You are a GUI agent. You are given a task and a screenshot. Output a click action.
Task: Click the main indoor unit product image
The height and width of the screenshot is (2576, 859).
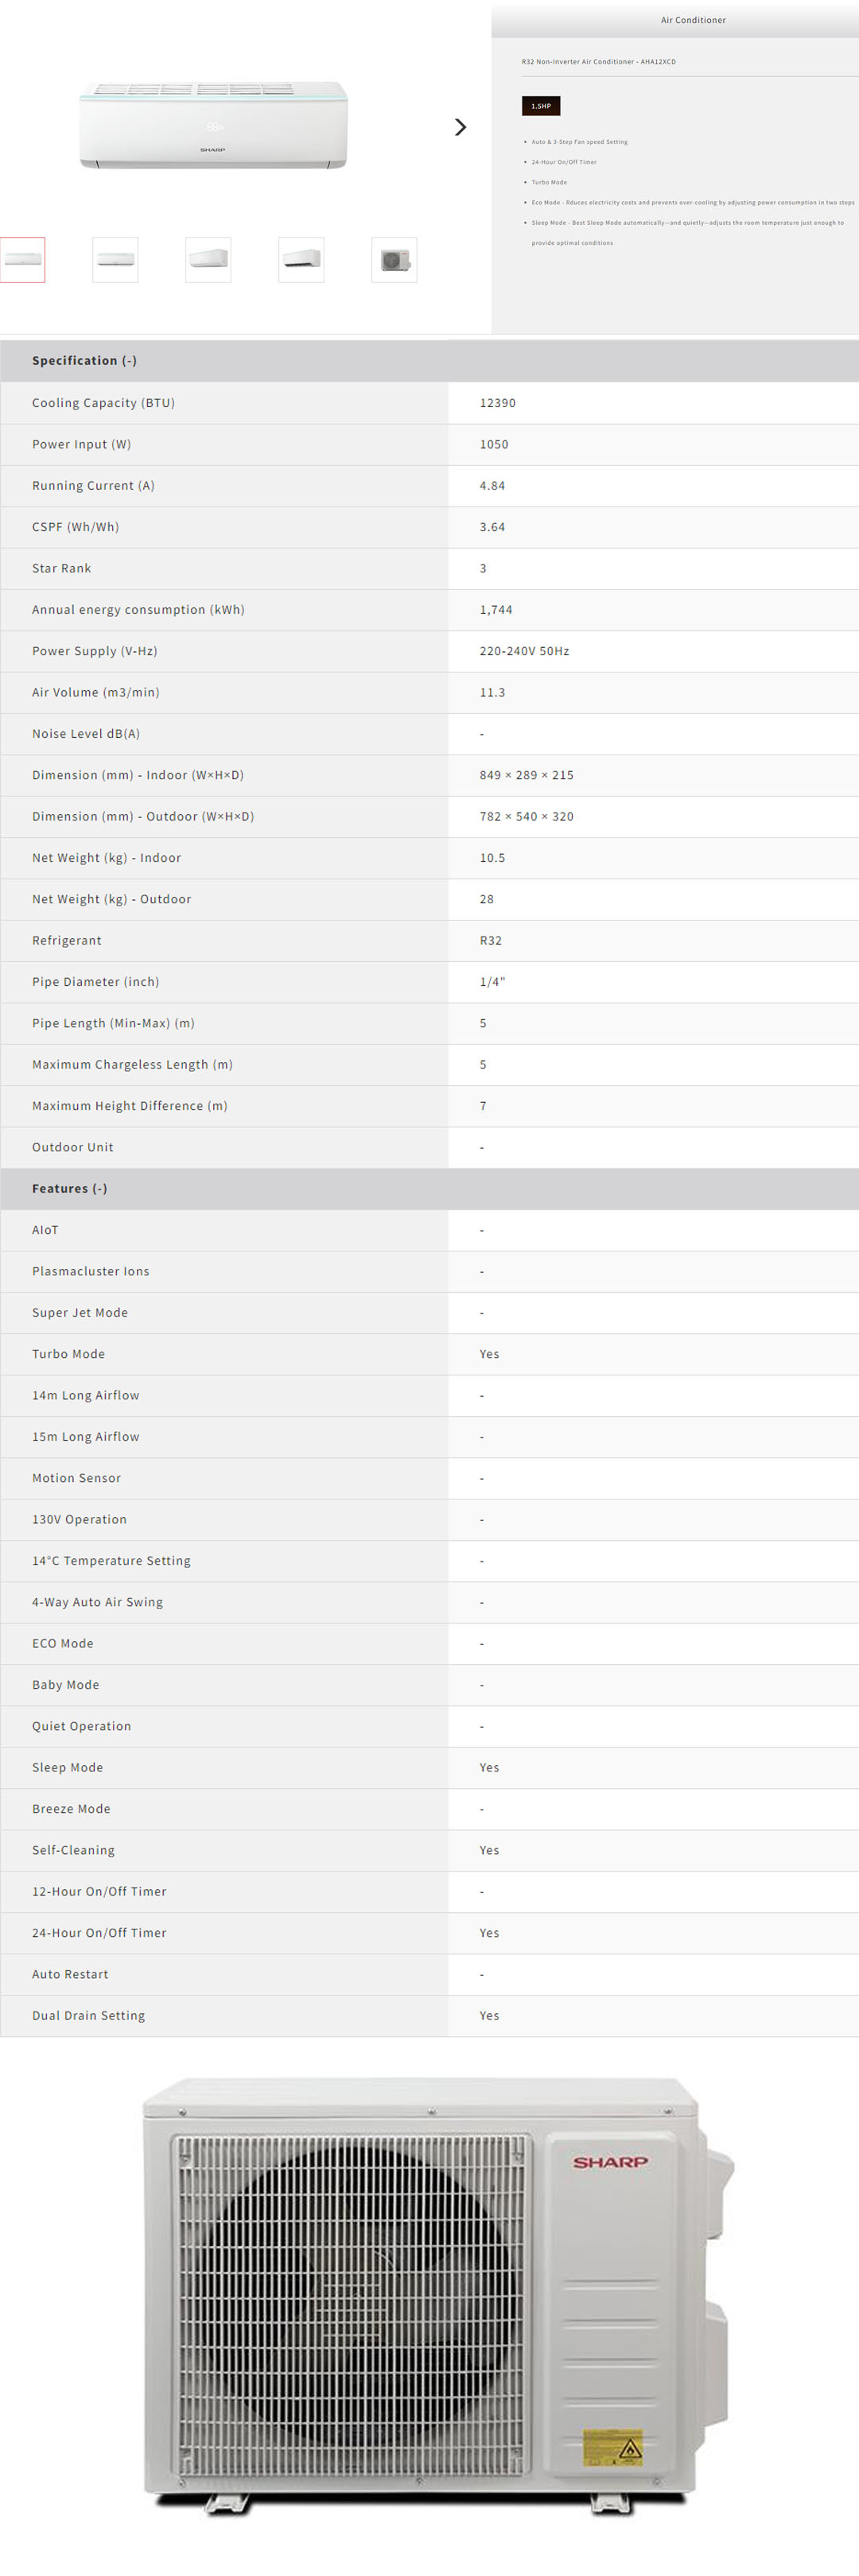213,125
